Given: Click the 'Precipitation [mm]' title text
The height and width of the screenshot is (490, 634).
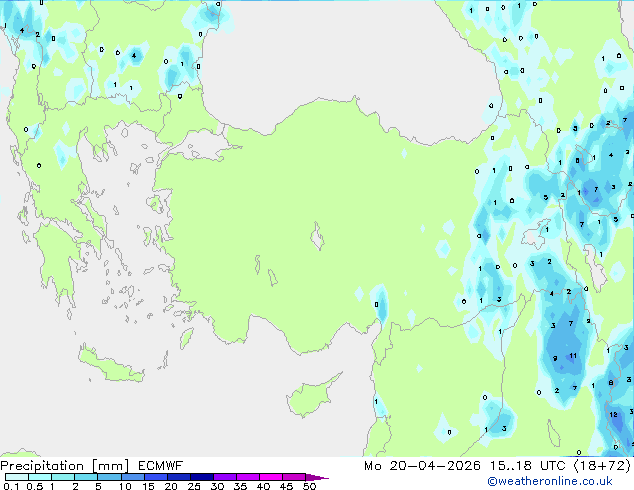Looking at the screenshot, I should pos(65,466).
